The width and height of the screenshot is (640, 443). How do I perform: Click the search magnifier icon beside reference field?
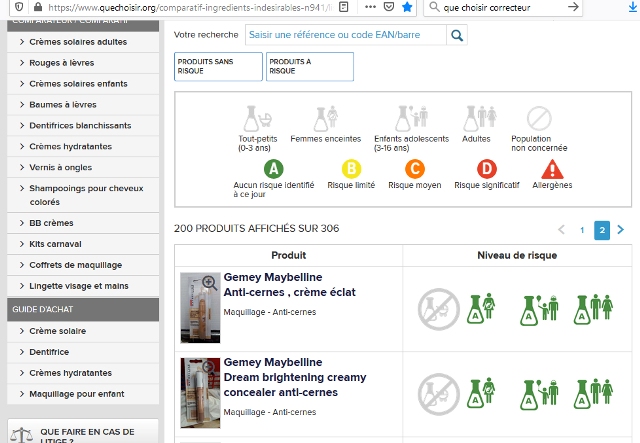[x=456, y=36]
